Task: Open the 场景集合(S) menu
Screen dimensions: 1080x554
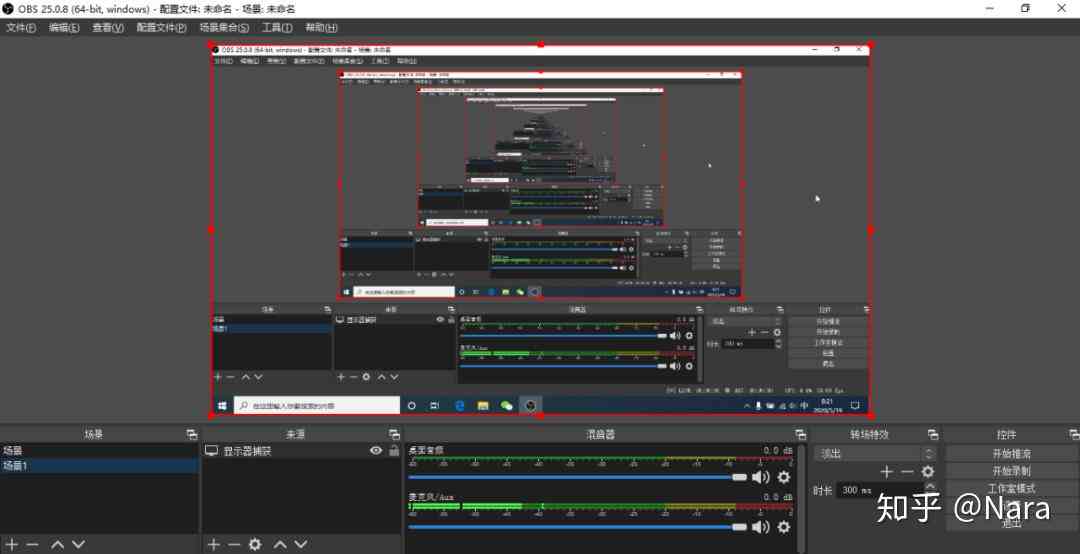Action: (224, 28)
